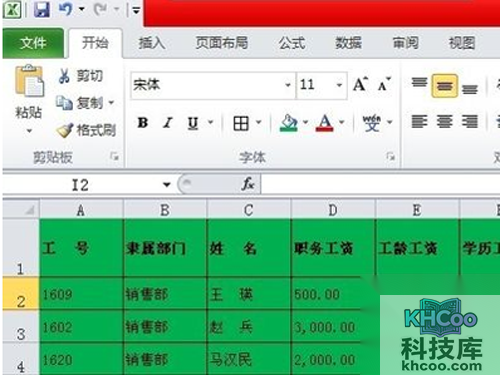Save the workbook with the floppy icon
The image size is (500, 375).
pos(42,9)
